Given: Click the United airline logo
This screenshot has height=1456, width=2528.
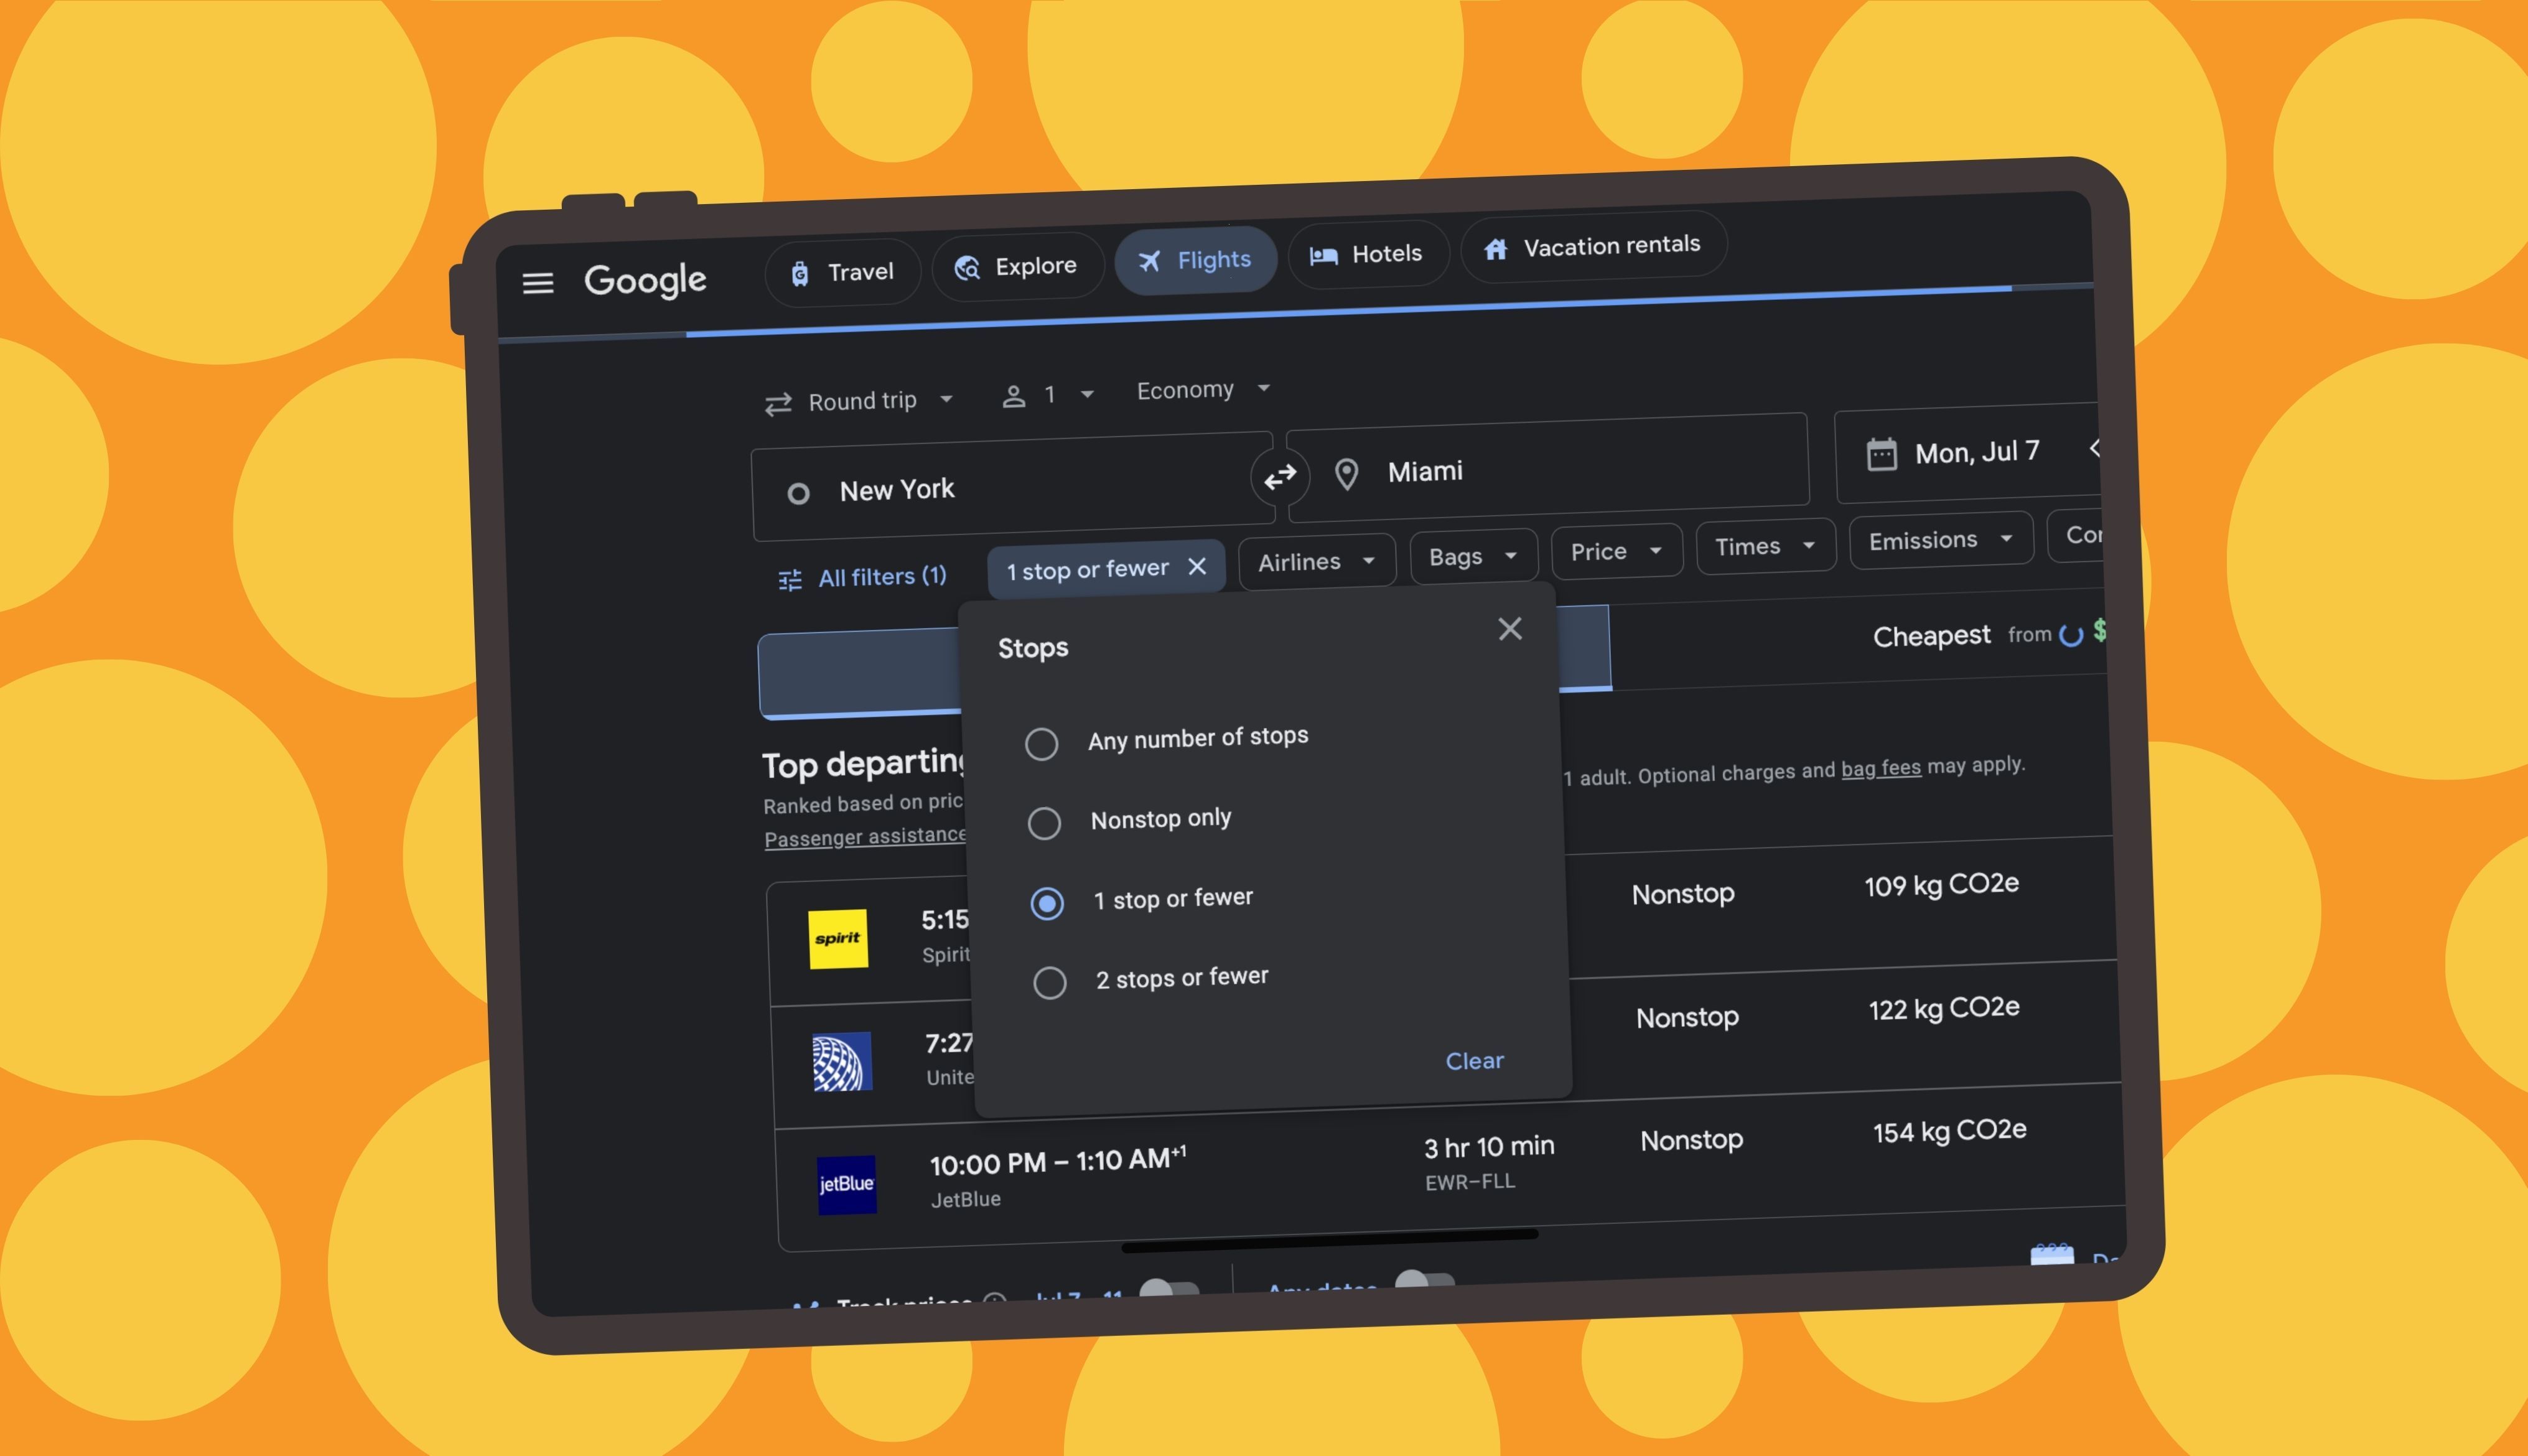Looking at the screenshot, I should point(842,1061).
